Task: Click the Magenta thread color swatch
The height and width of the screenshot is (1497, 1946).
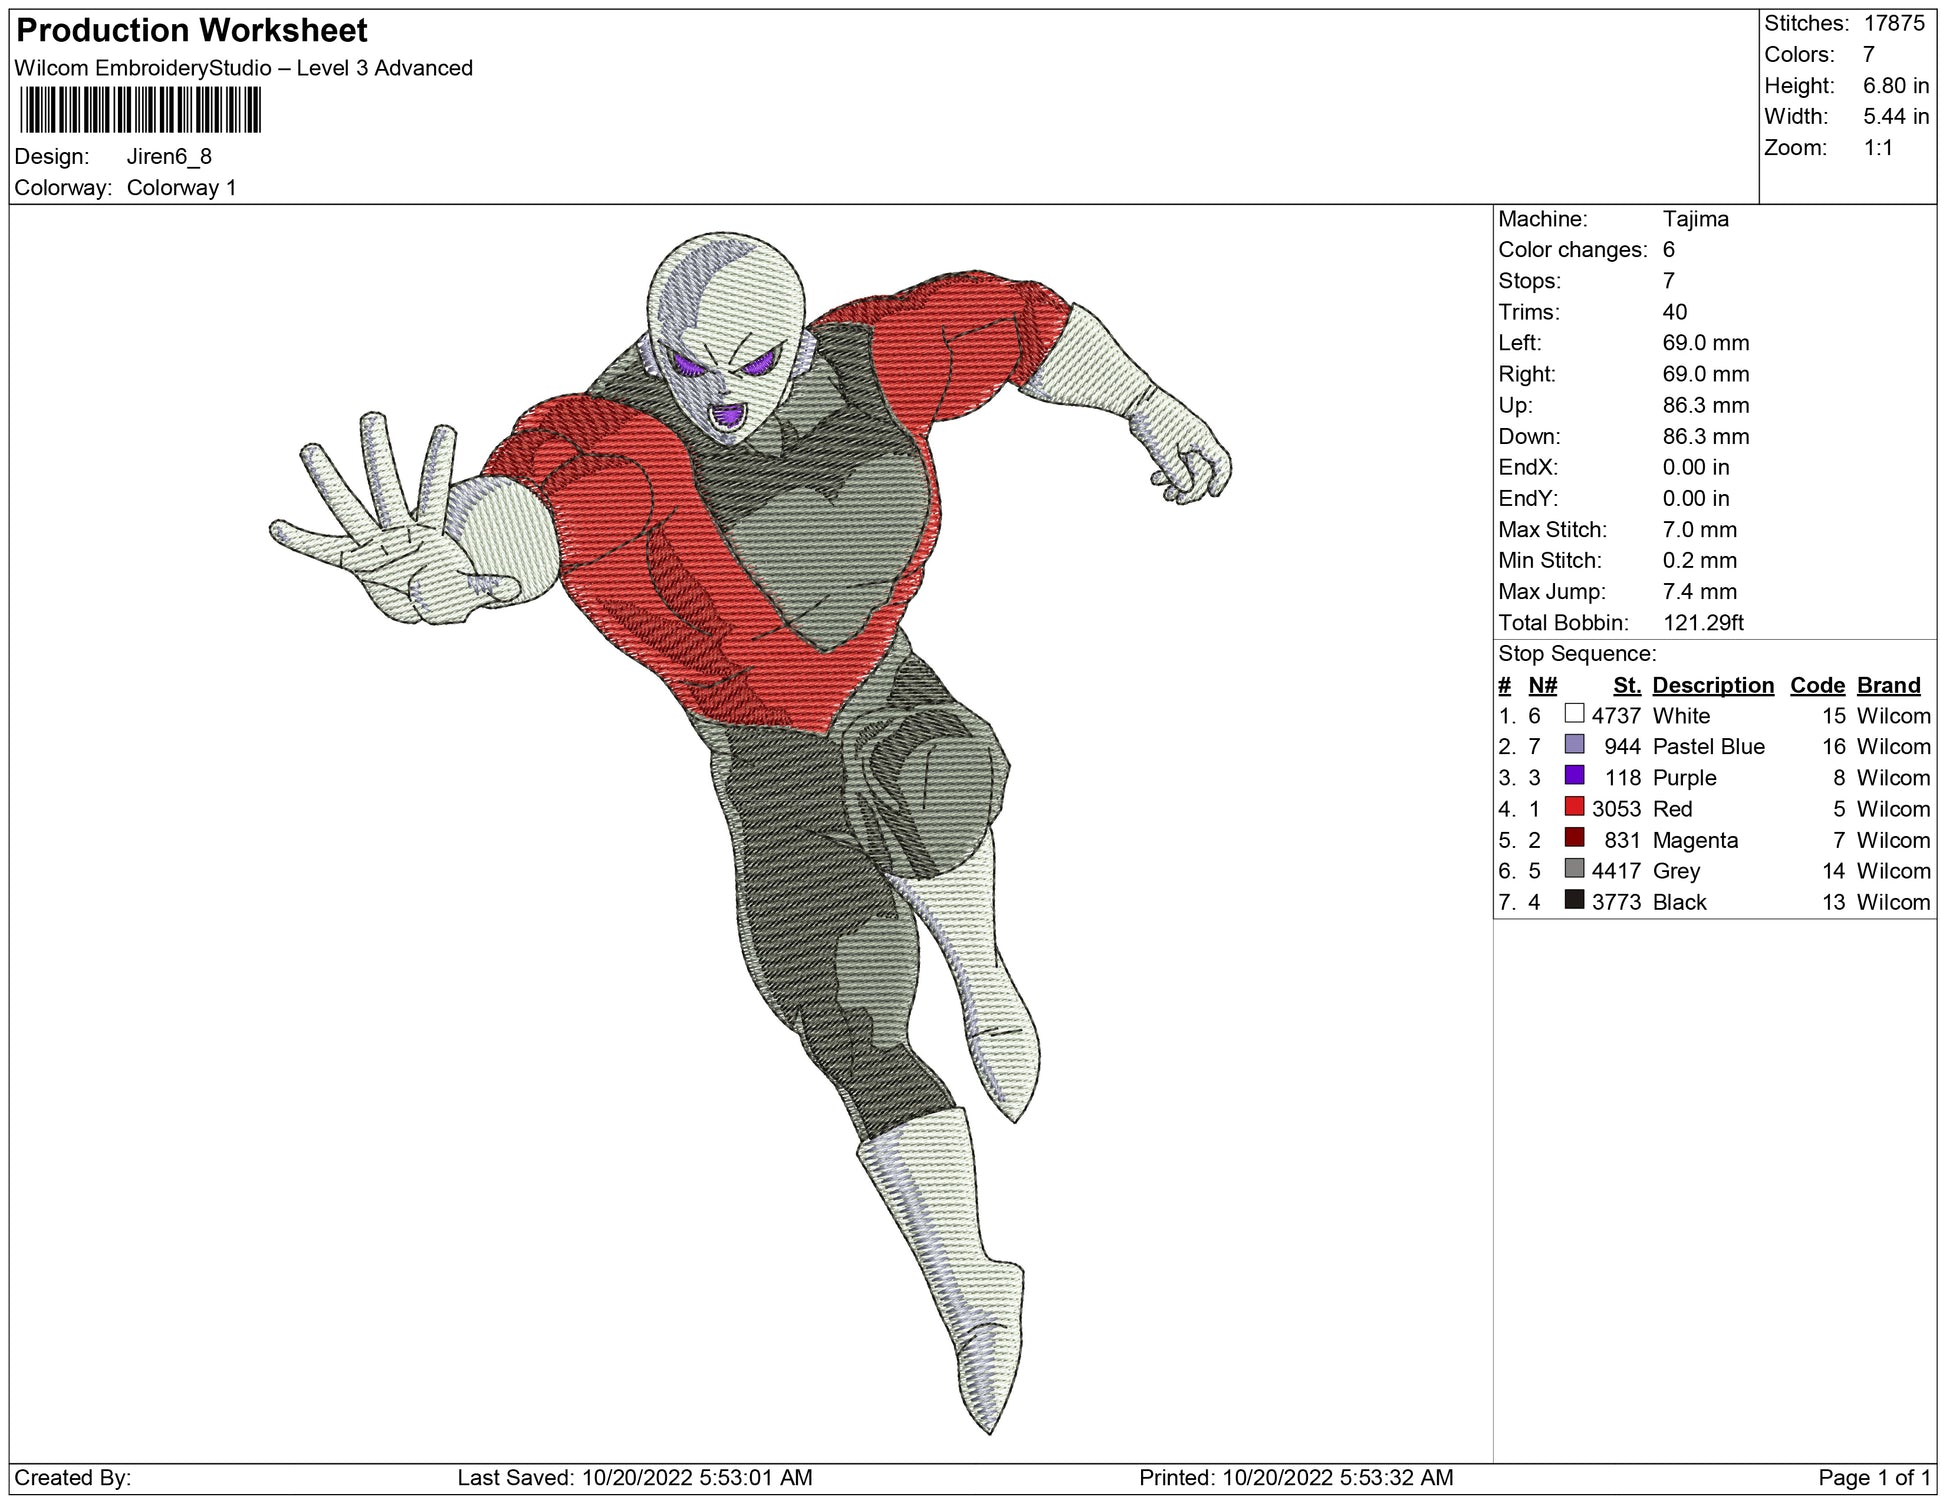Action: point(1574,838)
